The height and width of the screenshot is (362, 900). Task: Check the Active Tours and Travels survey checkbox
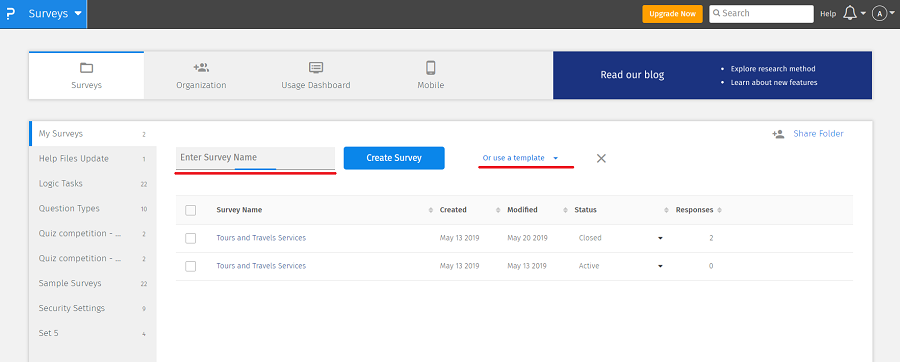coord(191,266)
